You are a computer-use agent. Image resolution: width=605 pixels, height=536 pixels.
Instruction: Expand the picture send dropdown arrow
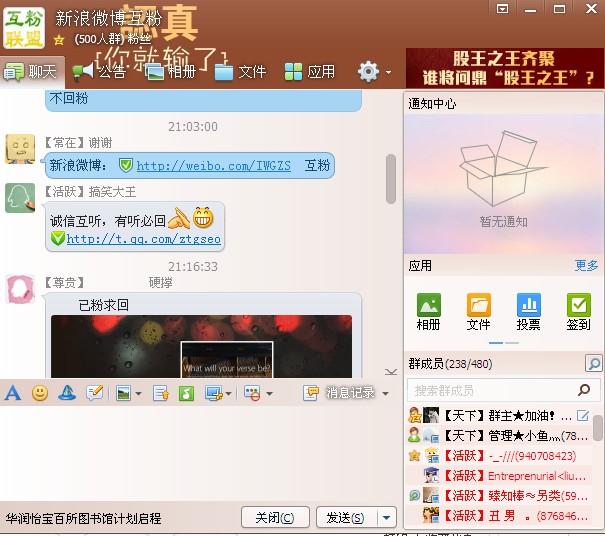click(139, 394)
